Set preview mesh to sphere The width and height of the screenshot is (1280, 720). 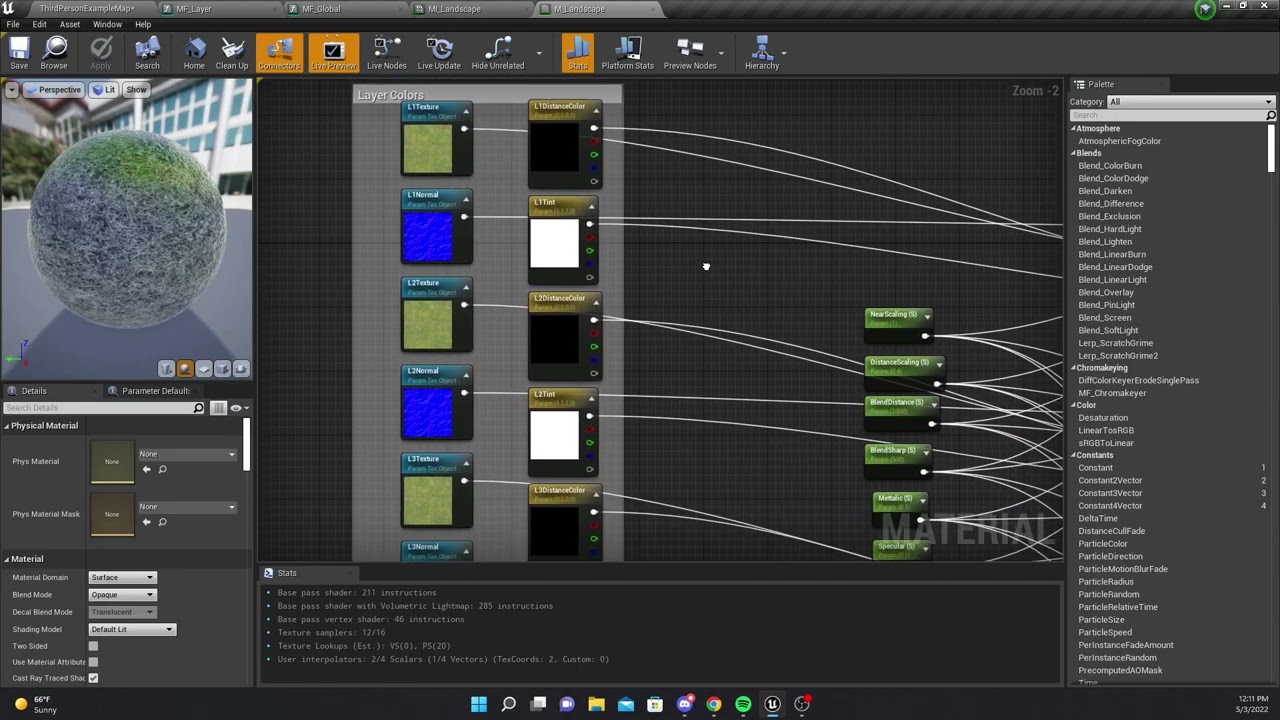185,369
